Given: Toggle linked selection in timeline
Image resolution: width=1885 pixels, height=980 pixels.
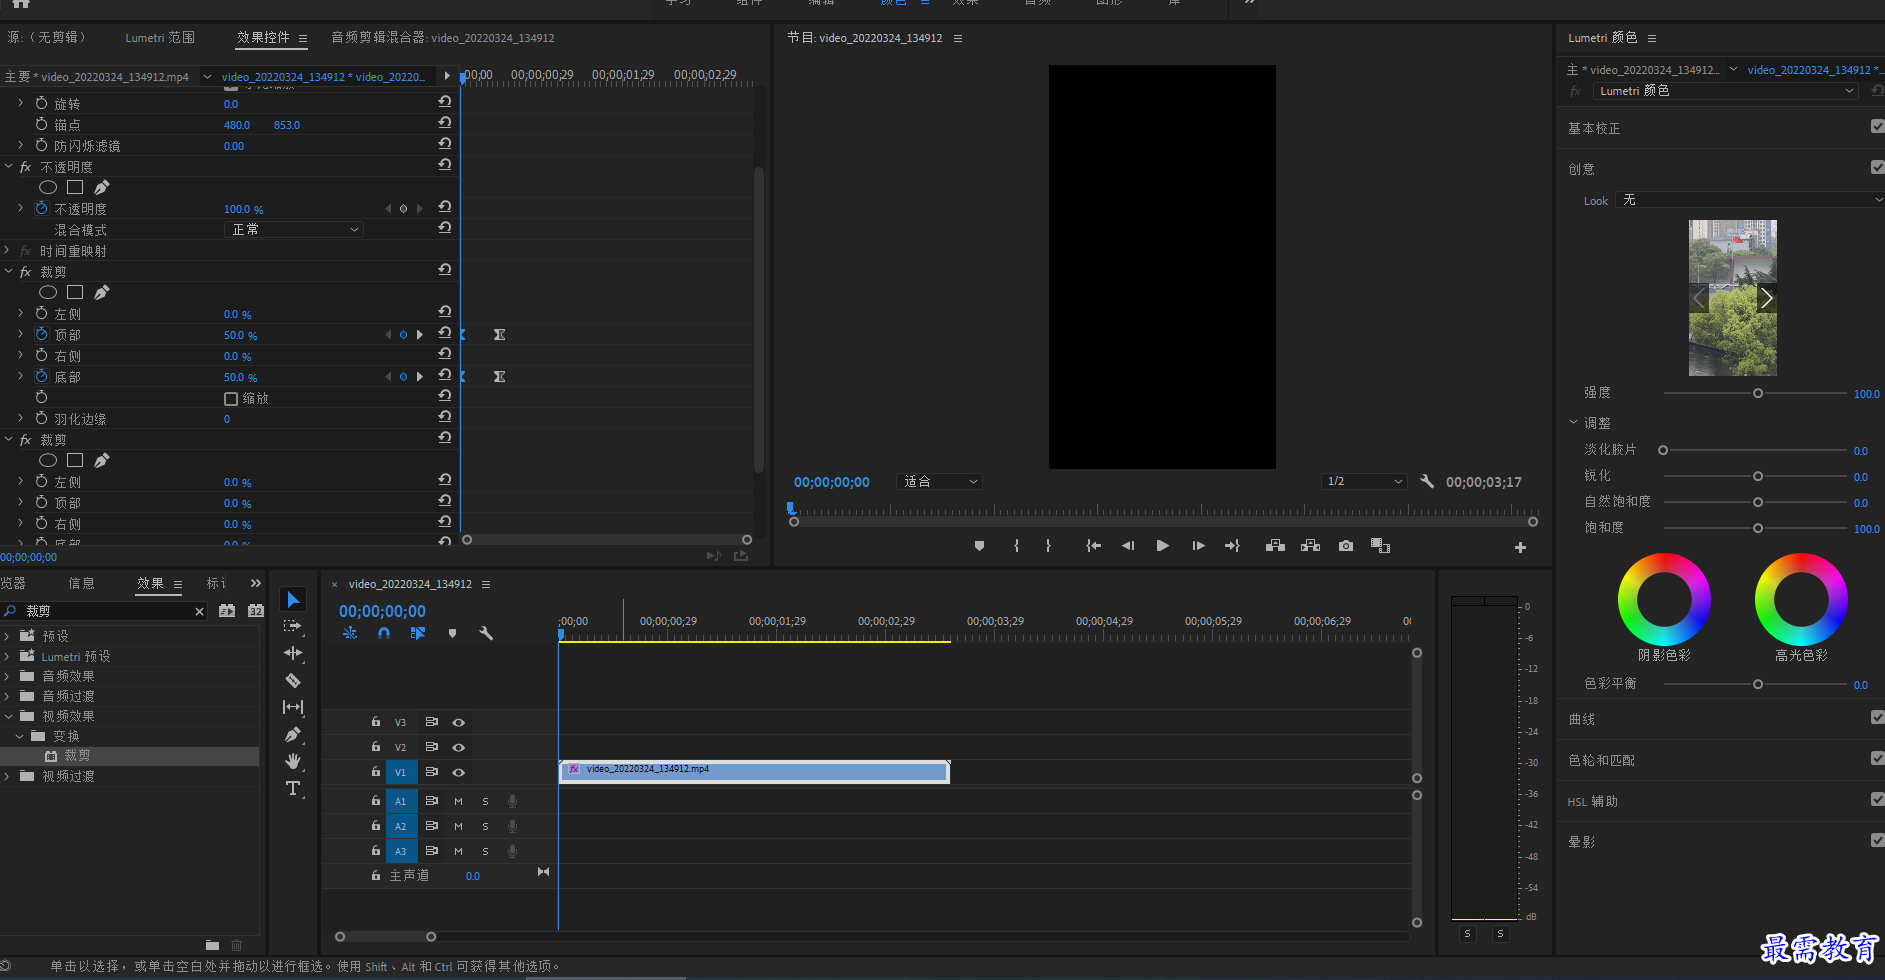Looking at the screenshot, I should tap(418, 633).
